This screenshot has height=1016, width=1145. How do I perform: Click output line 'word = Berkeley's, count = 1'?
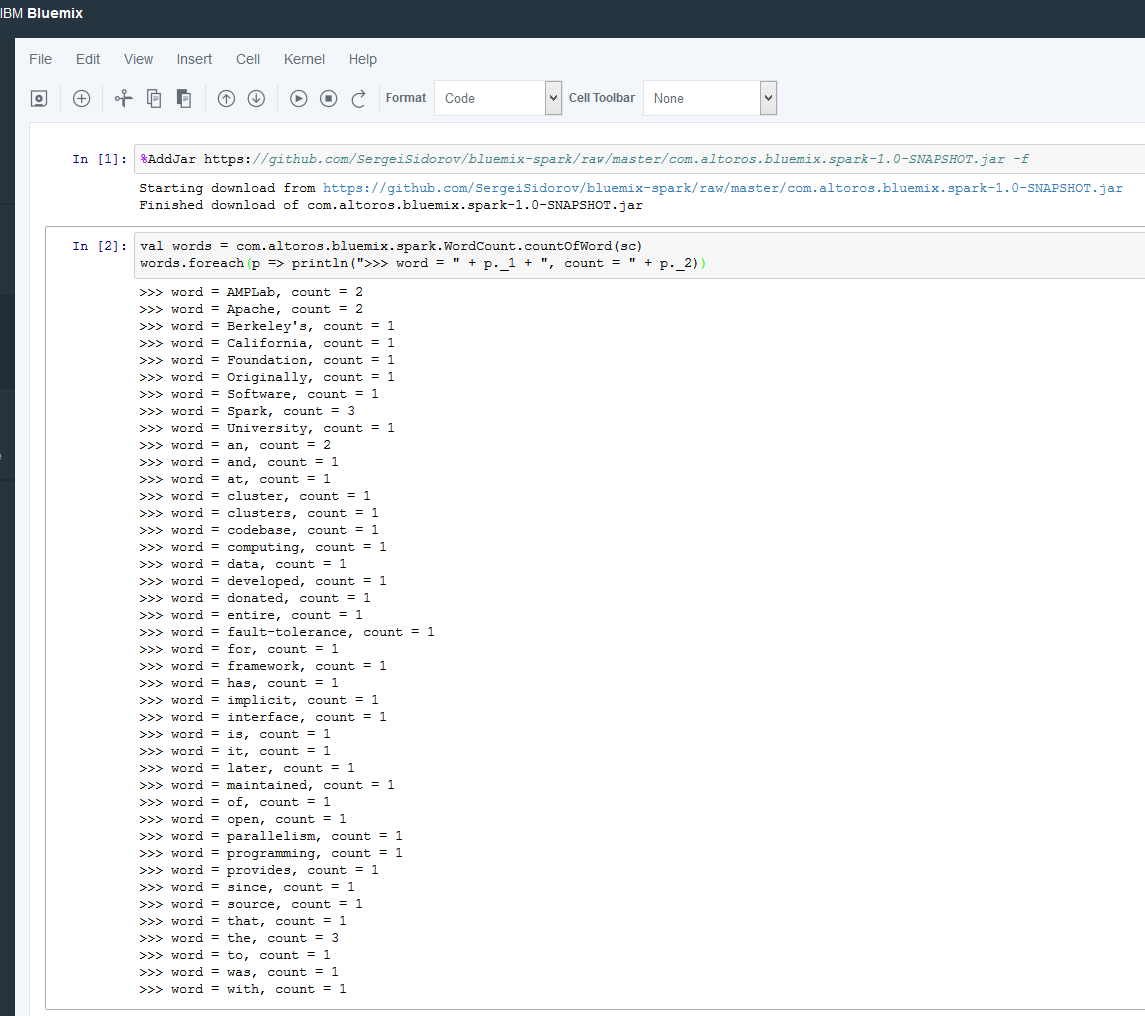pyautogui.click(x=267, y=326)
